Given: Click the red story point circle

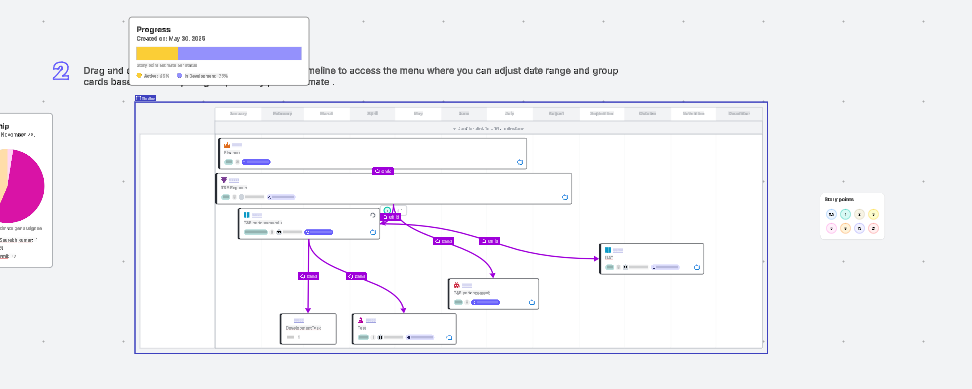Looking at the screenshot, I should click(x=873, y=229).
